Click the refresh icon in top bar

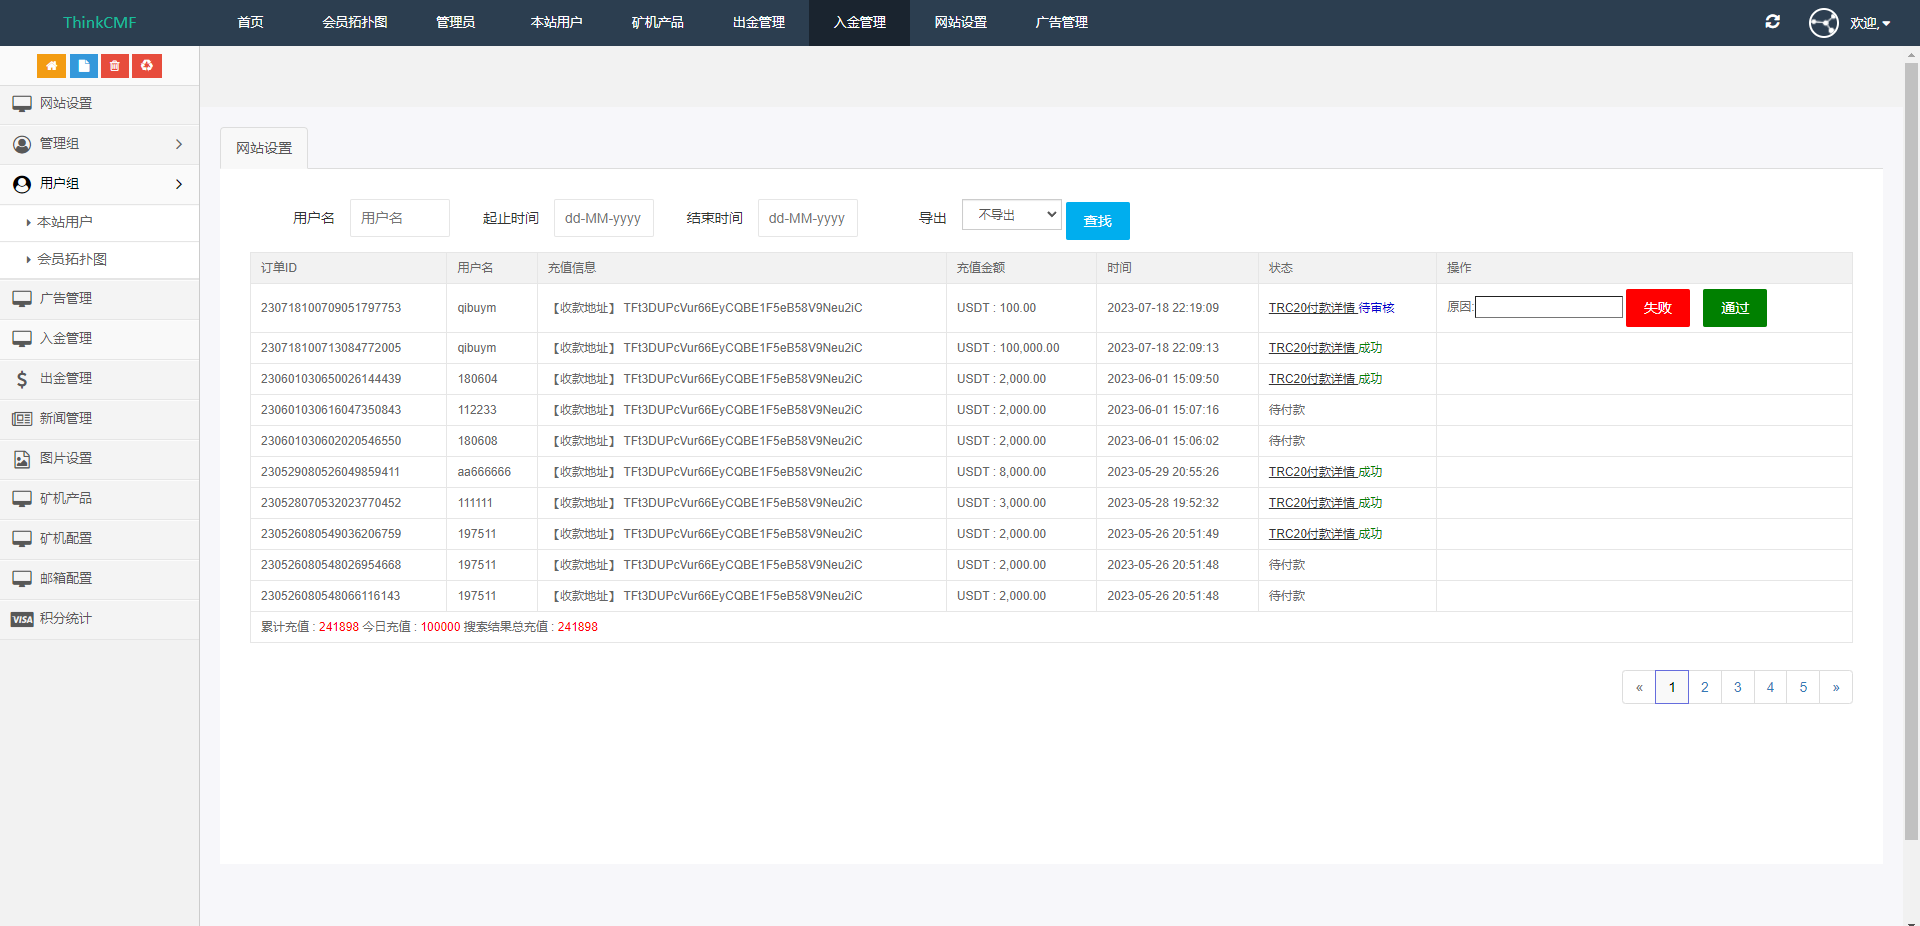point(1772,22)
